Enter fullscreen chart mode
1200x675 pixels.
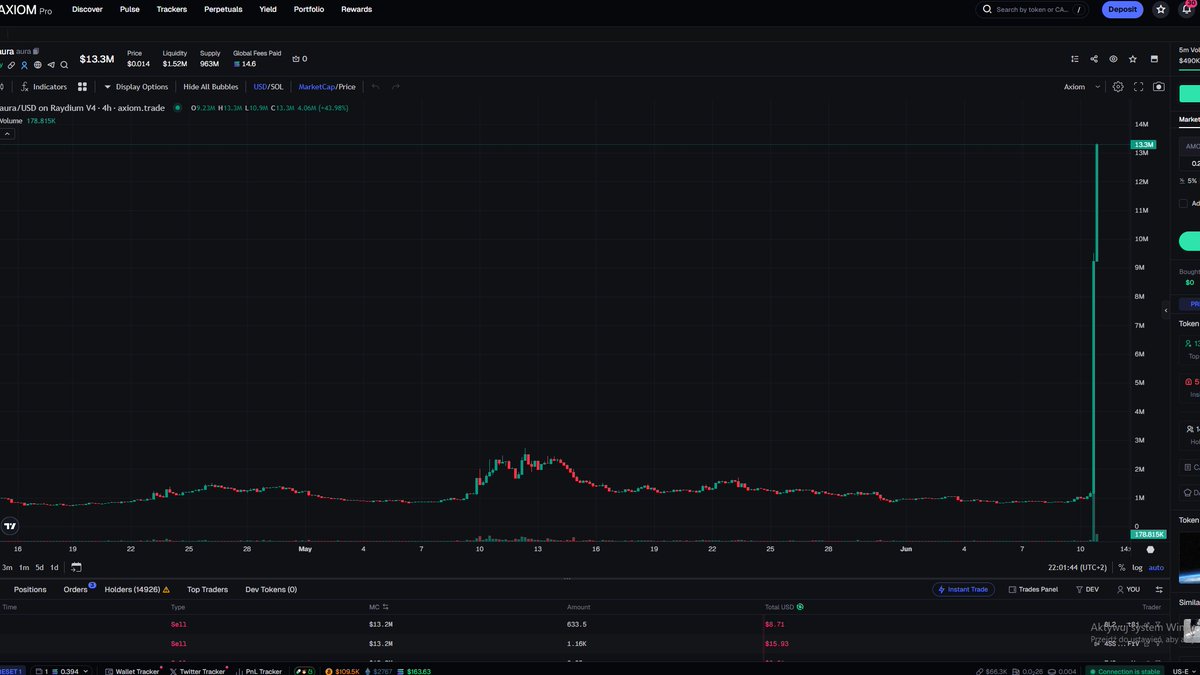coord(1138,87)
